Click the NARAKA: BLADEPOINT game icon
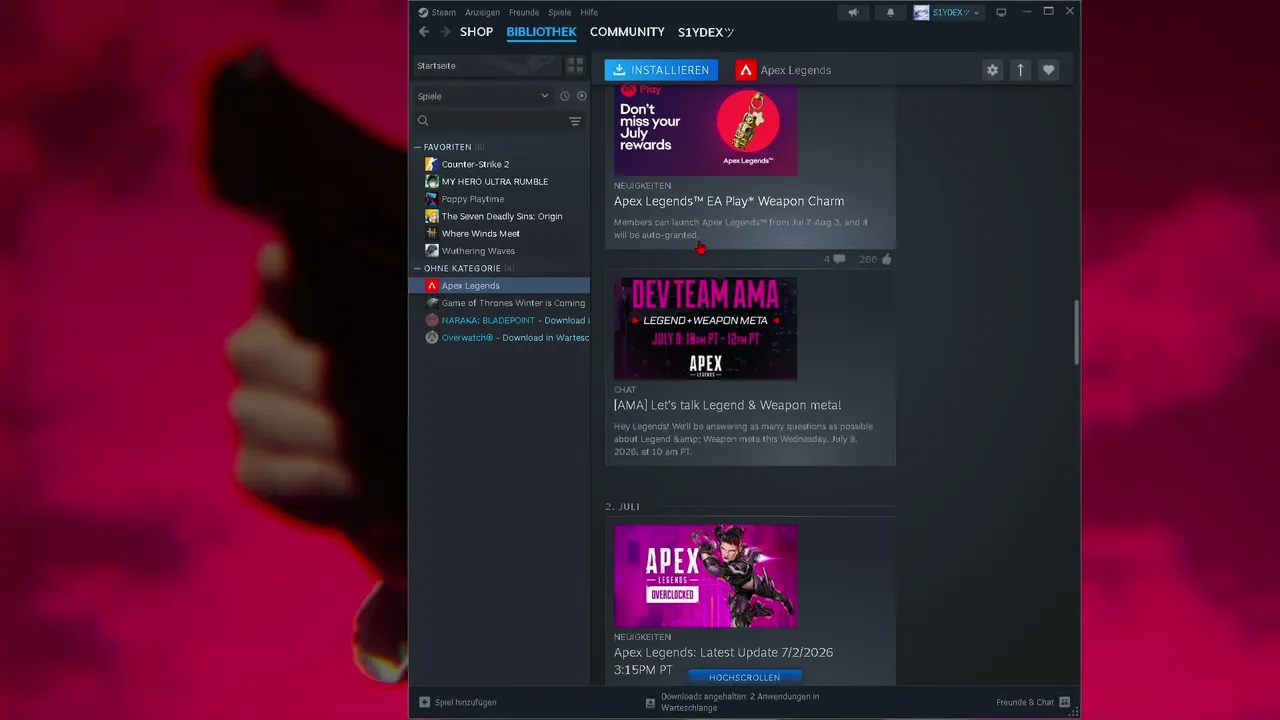 (431, 320)
